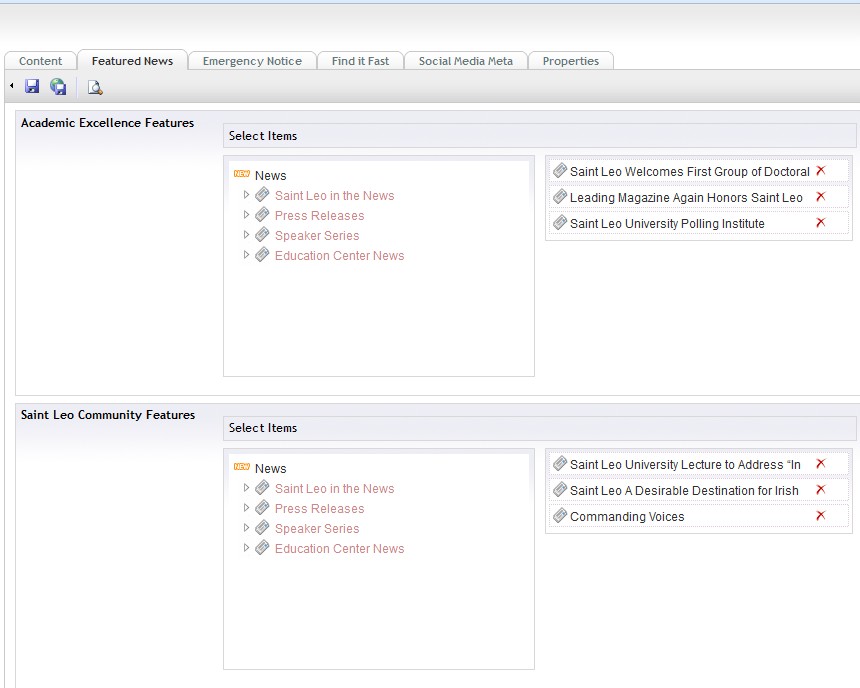Select 'Education Center News' in Community Features tree

(340, 549)
